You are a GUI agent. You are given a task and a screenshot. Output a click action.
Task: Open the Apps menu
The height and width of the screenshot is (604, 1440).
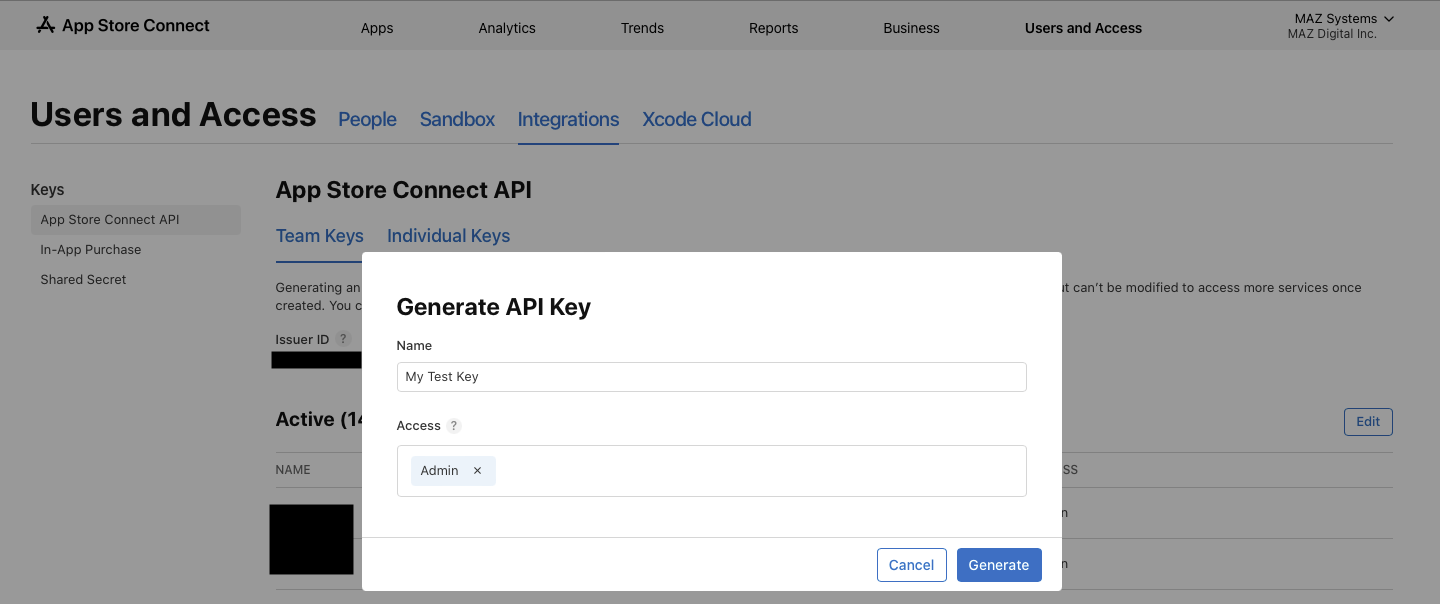click(377, 28)
